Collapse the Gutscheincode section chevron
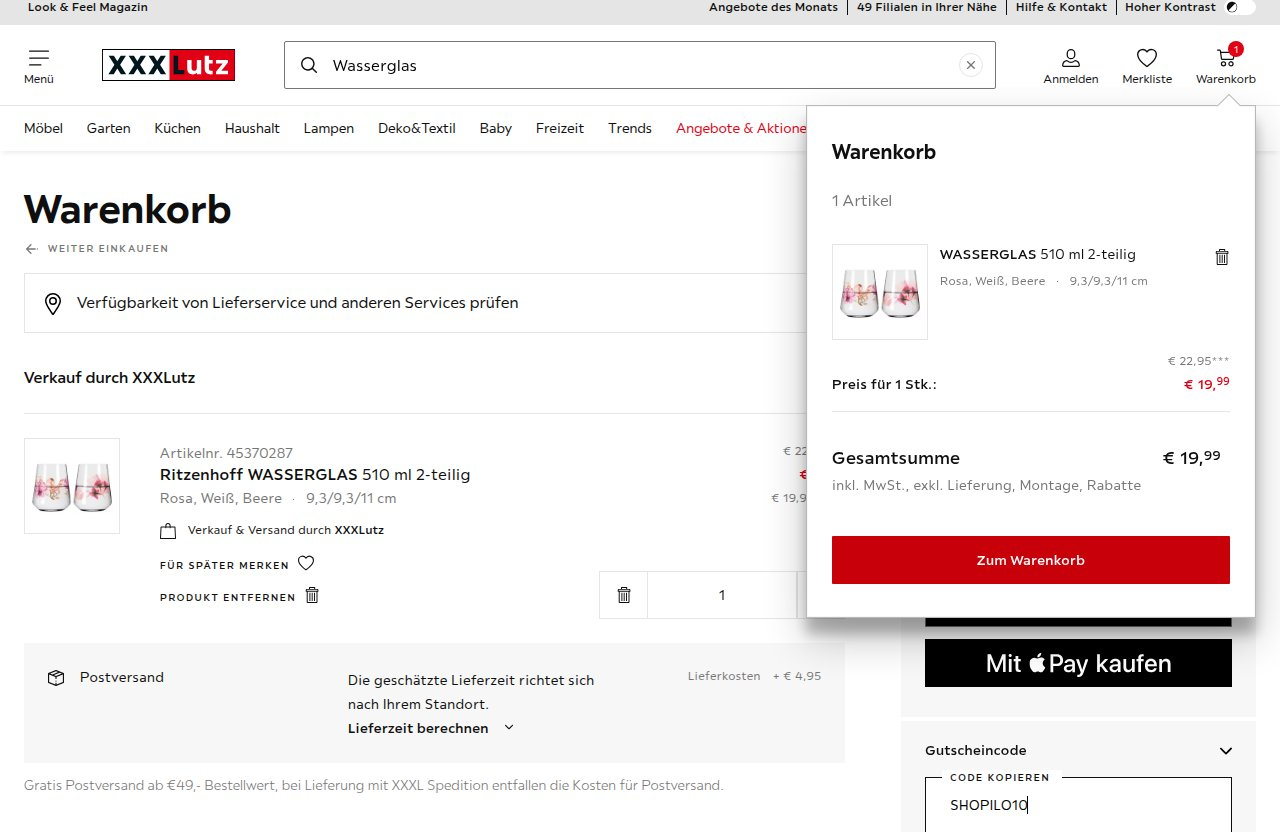Screen dimensions: 1280x832 tap(1226, 751)
